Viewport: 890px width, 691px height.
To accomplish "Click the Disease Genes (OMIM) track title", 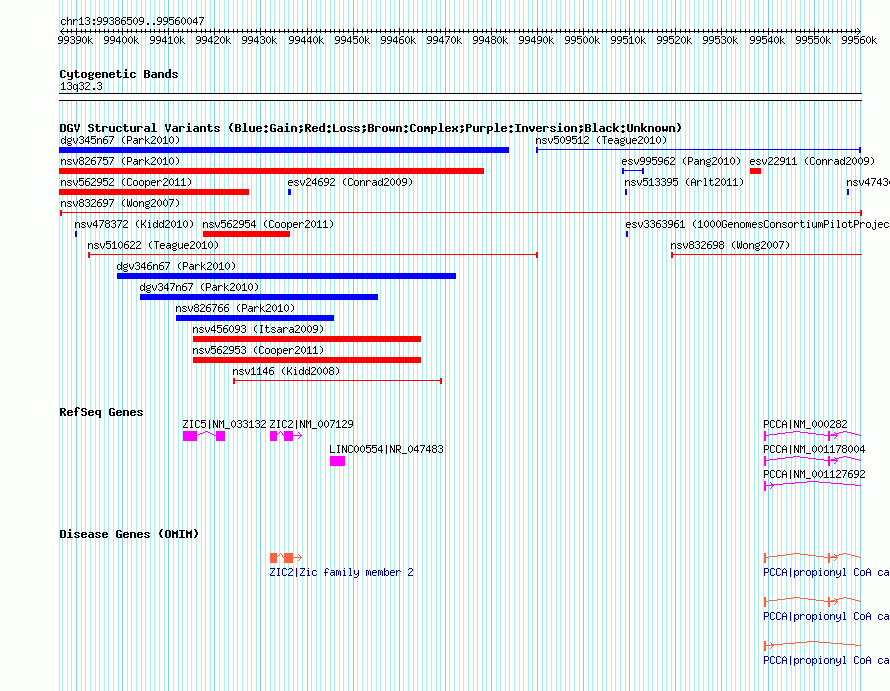I will pos(129,534).
